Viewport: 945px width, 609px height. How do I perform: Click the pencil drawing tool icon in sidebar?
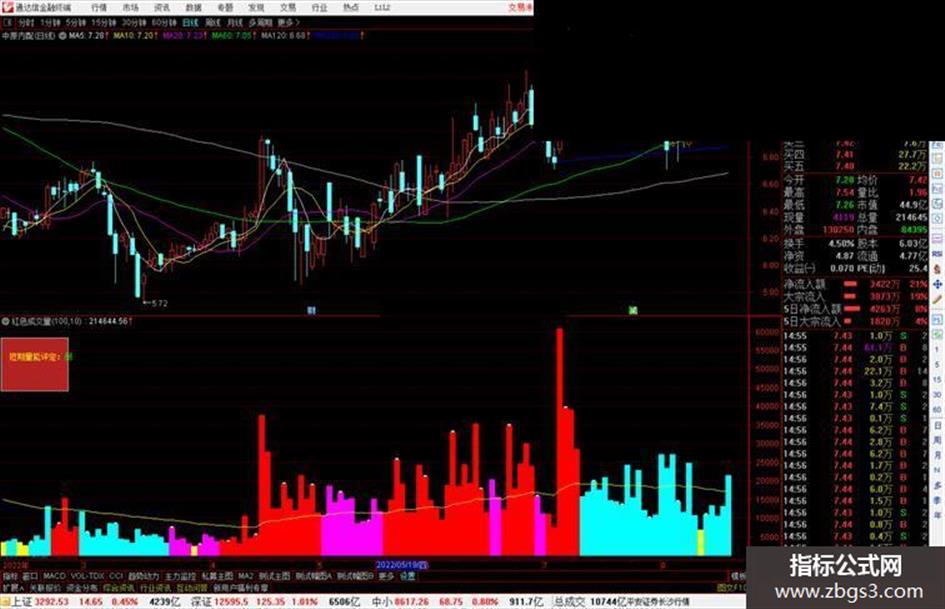[x=937, y=299]
